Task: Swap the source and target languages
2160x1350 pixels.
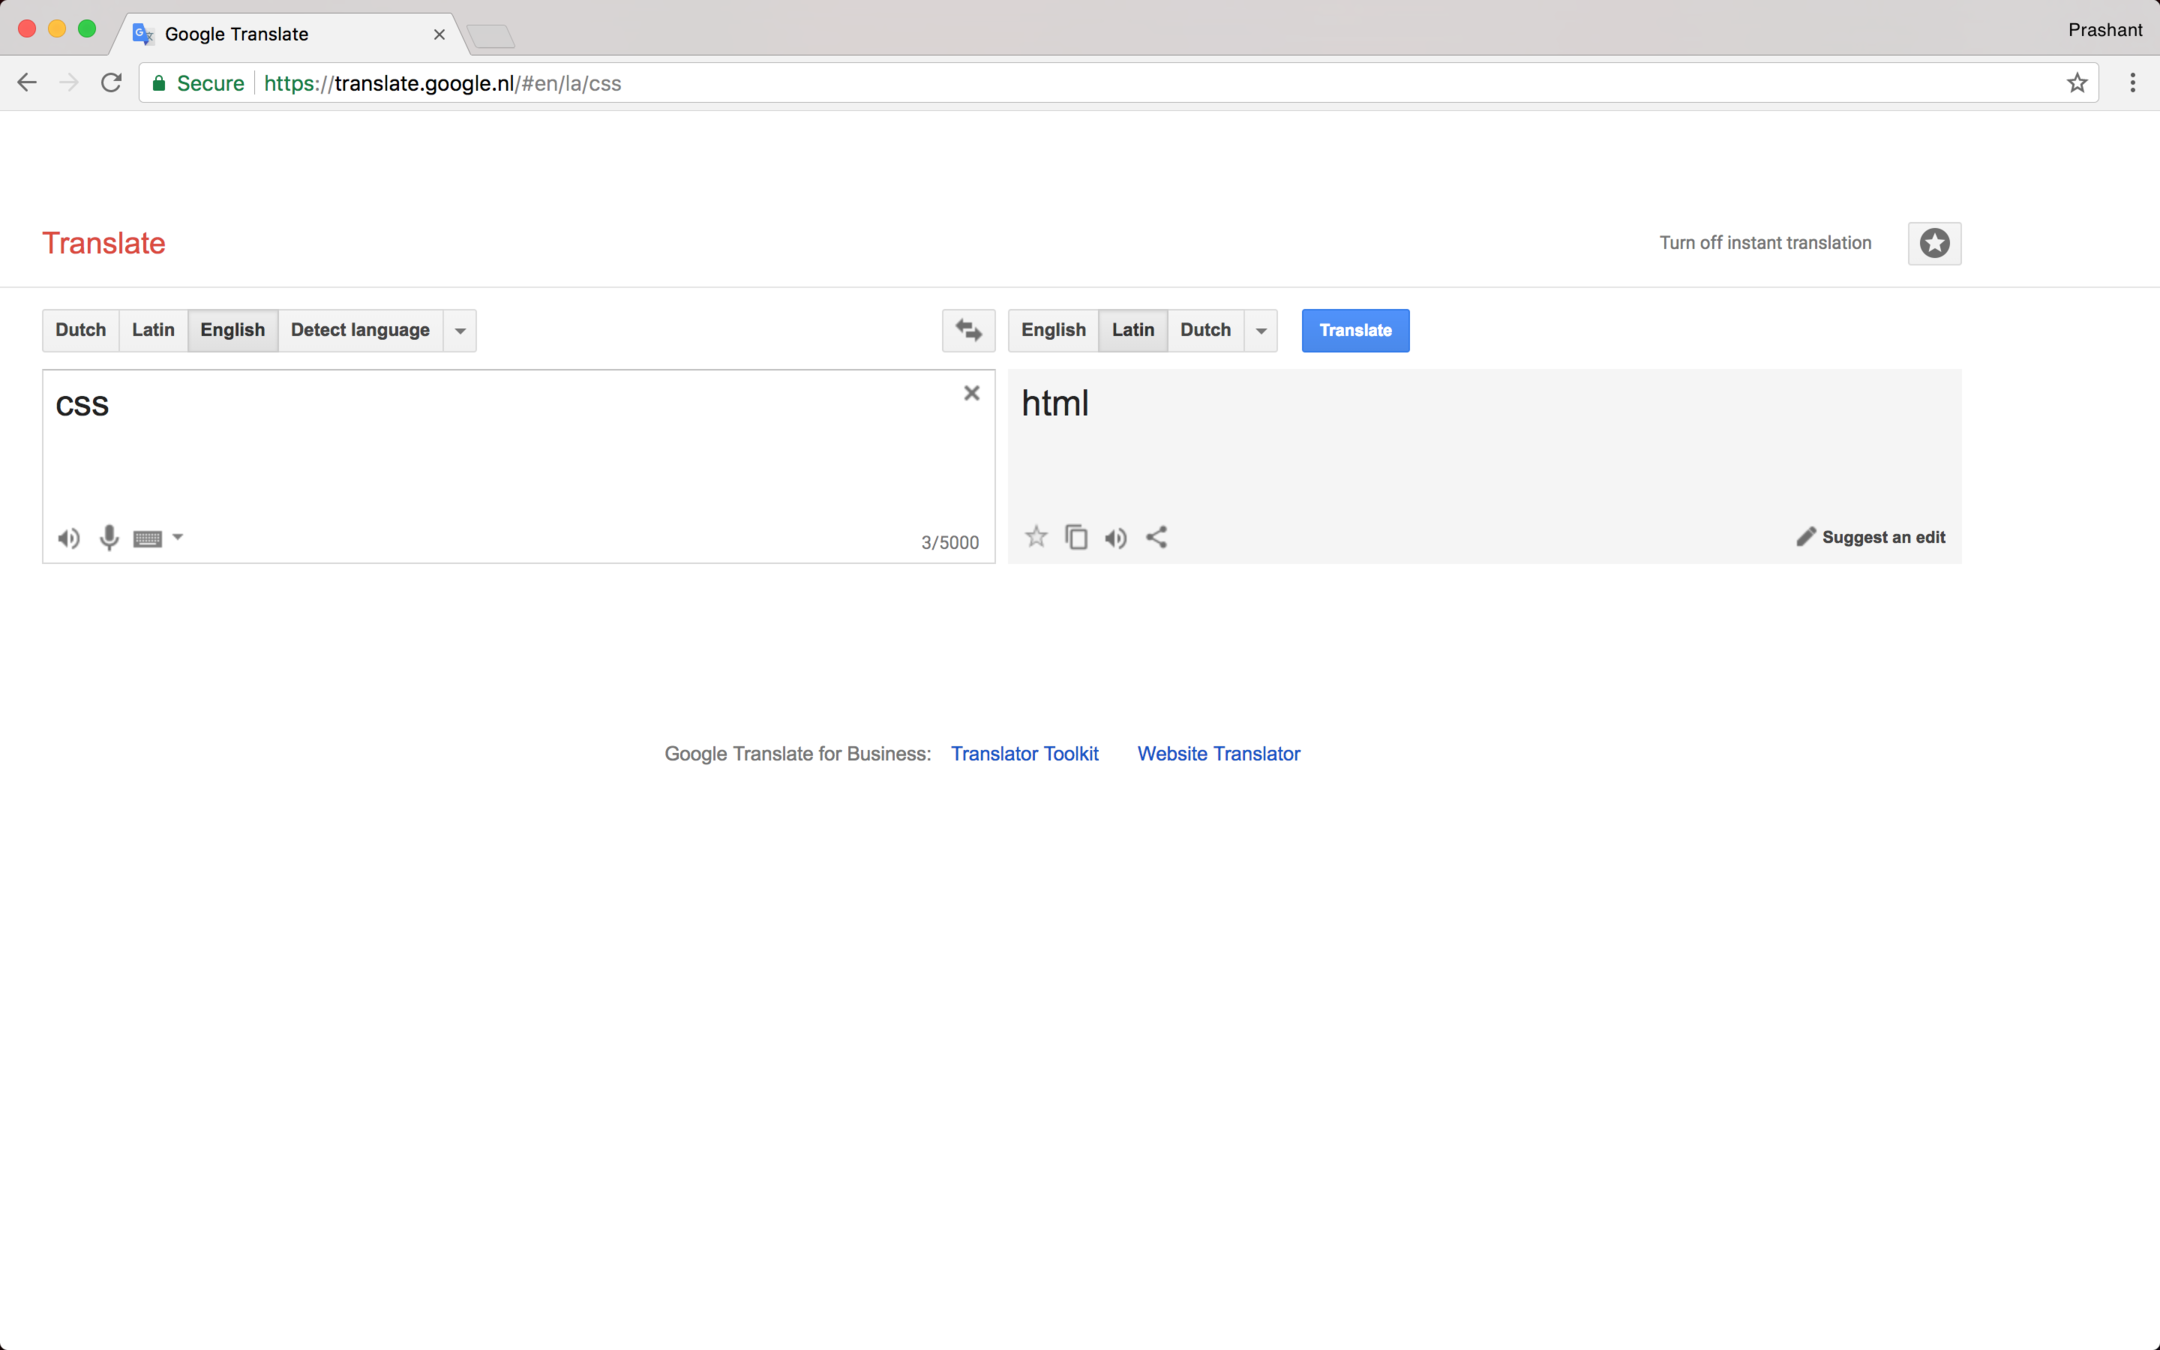Action: click(x=968, y=330)
